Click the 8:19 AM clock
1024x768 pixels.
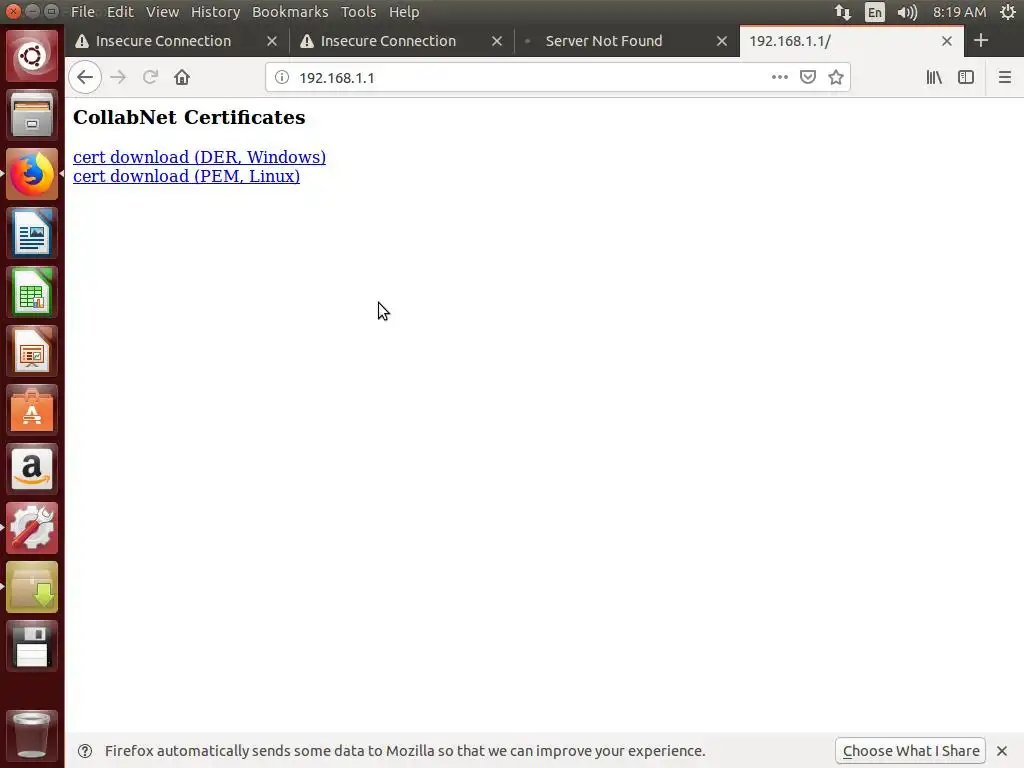click(959, 12)
